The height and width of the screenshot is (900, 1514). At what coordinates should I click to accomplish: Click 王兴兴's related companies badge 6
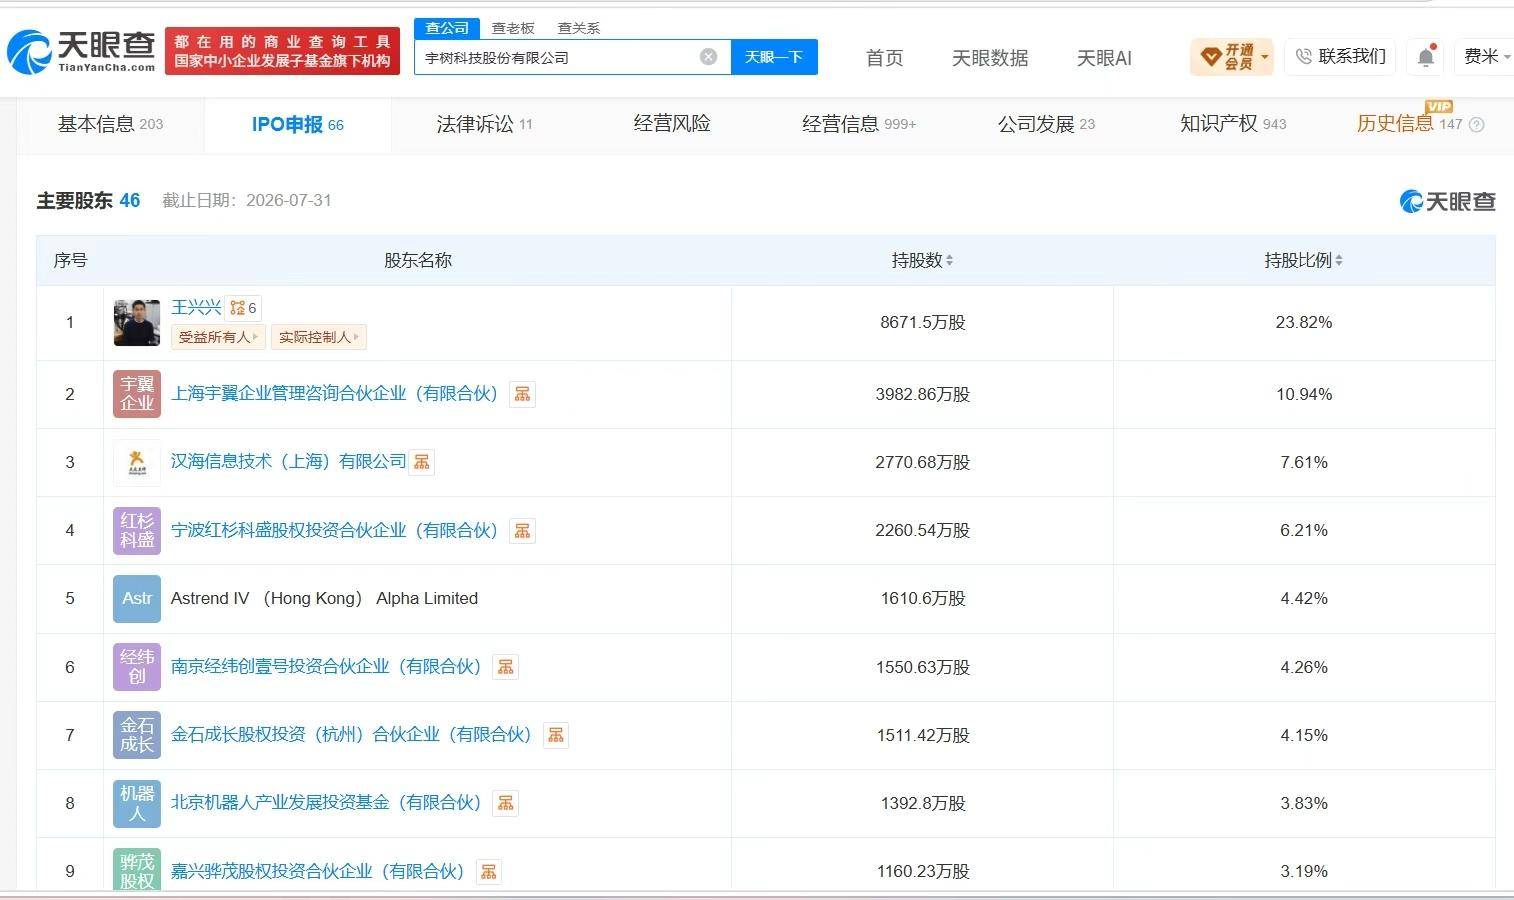point(243,308)
